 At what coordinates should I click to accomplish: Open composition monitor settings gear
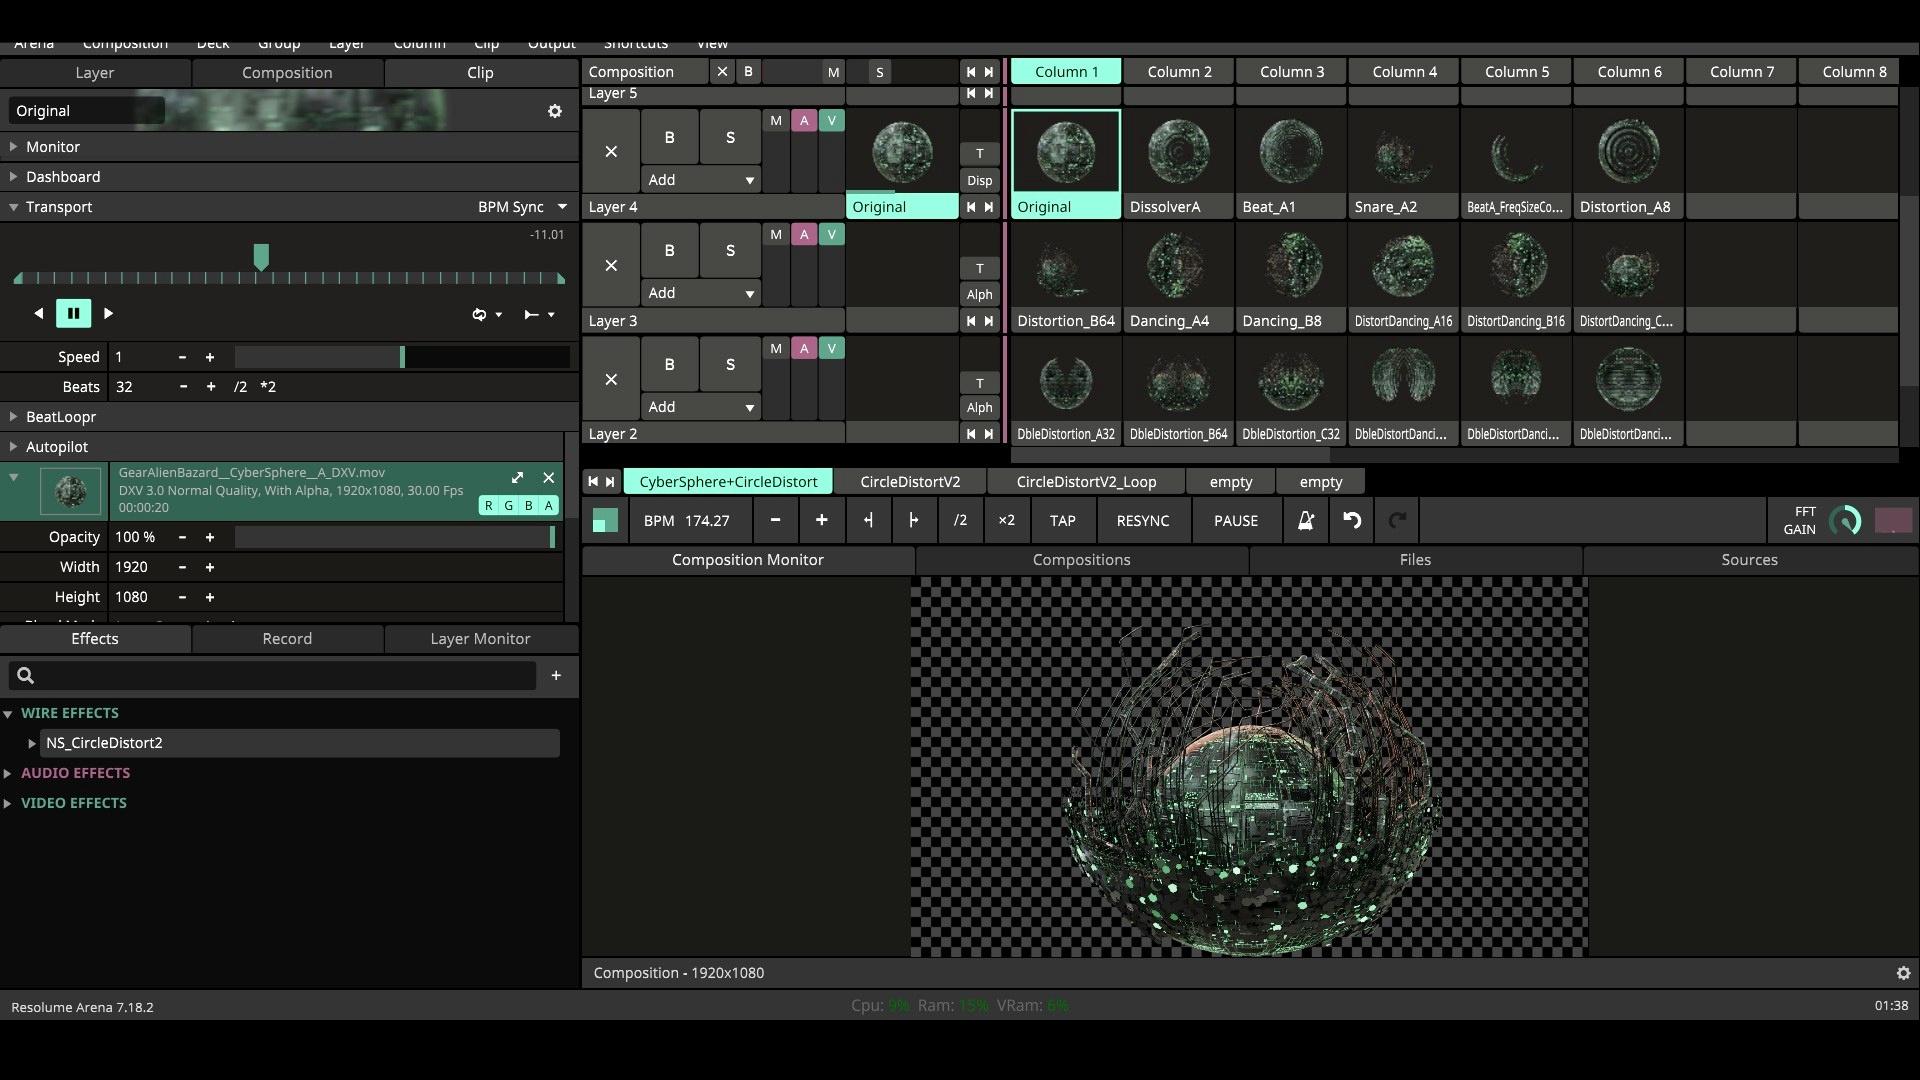pyautogui.click(x=1903, y=973)
